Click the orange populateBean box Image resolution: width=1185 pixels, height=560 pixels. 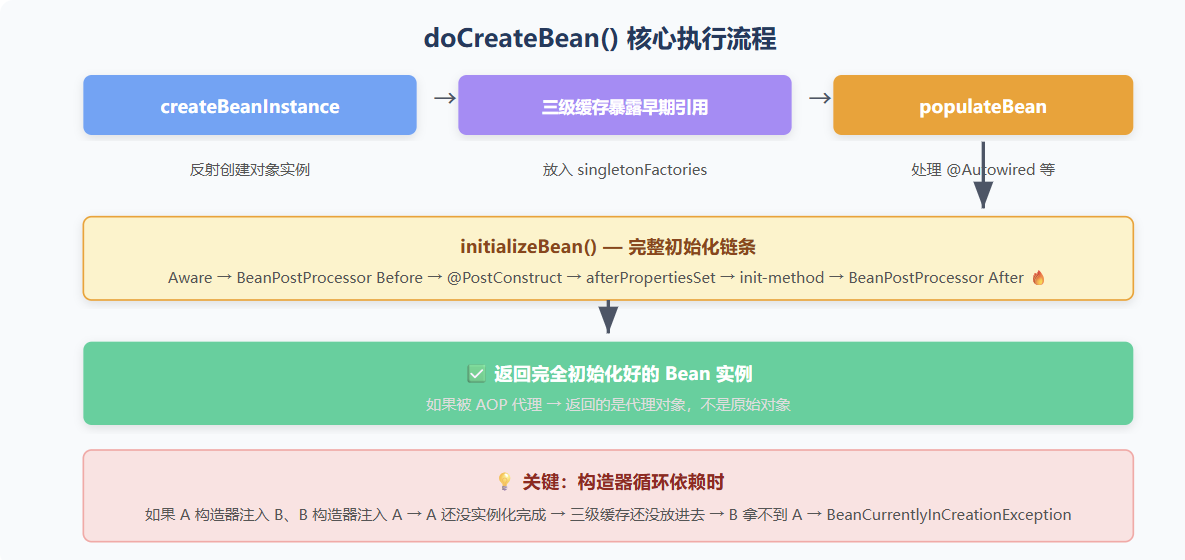[982, 105]
